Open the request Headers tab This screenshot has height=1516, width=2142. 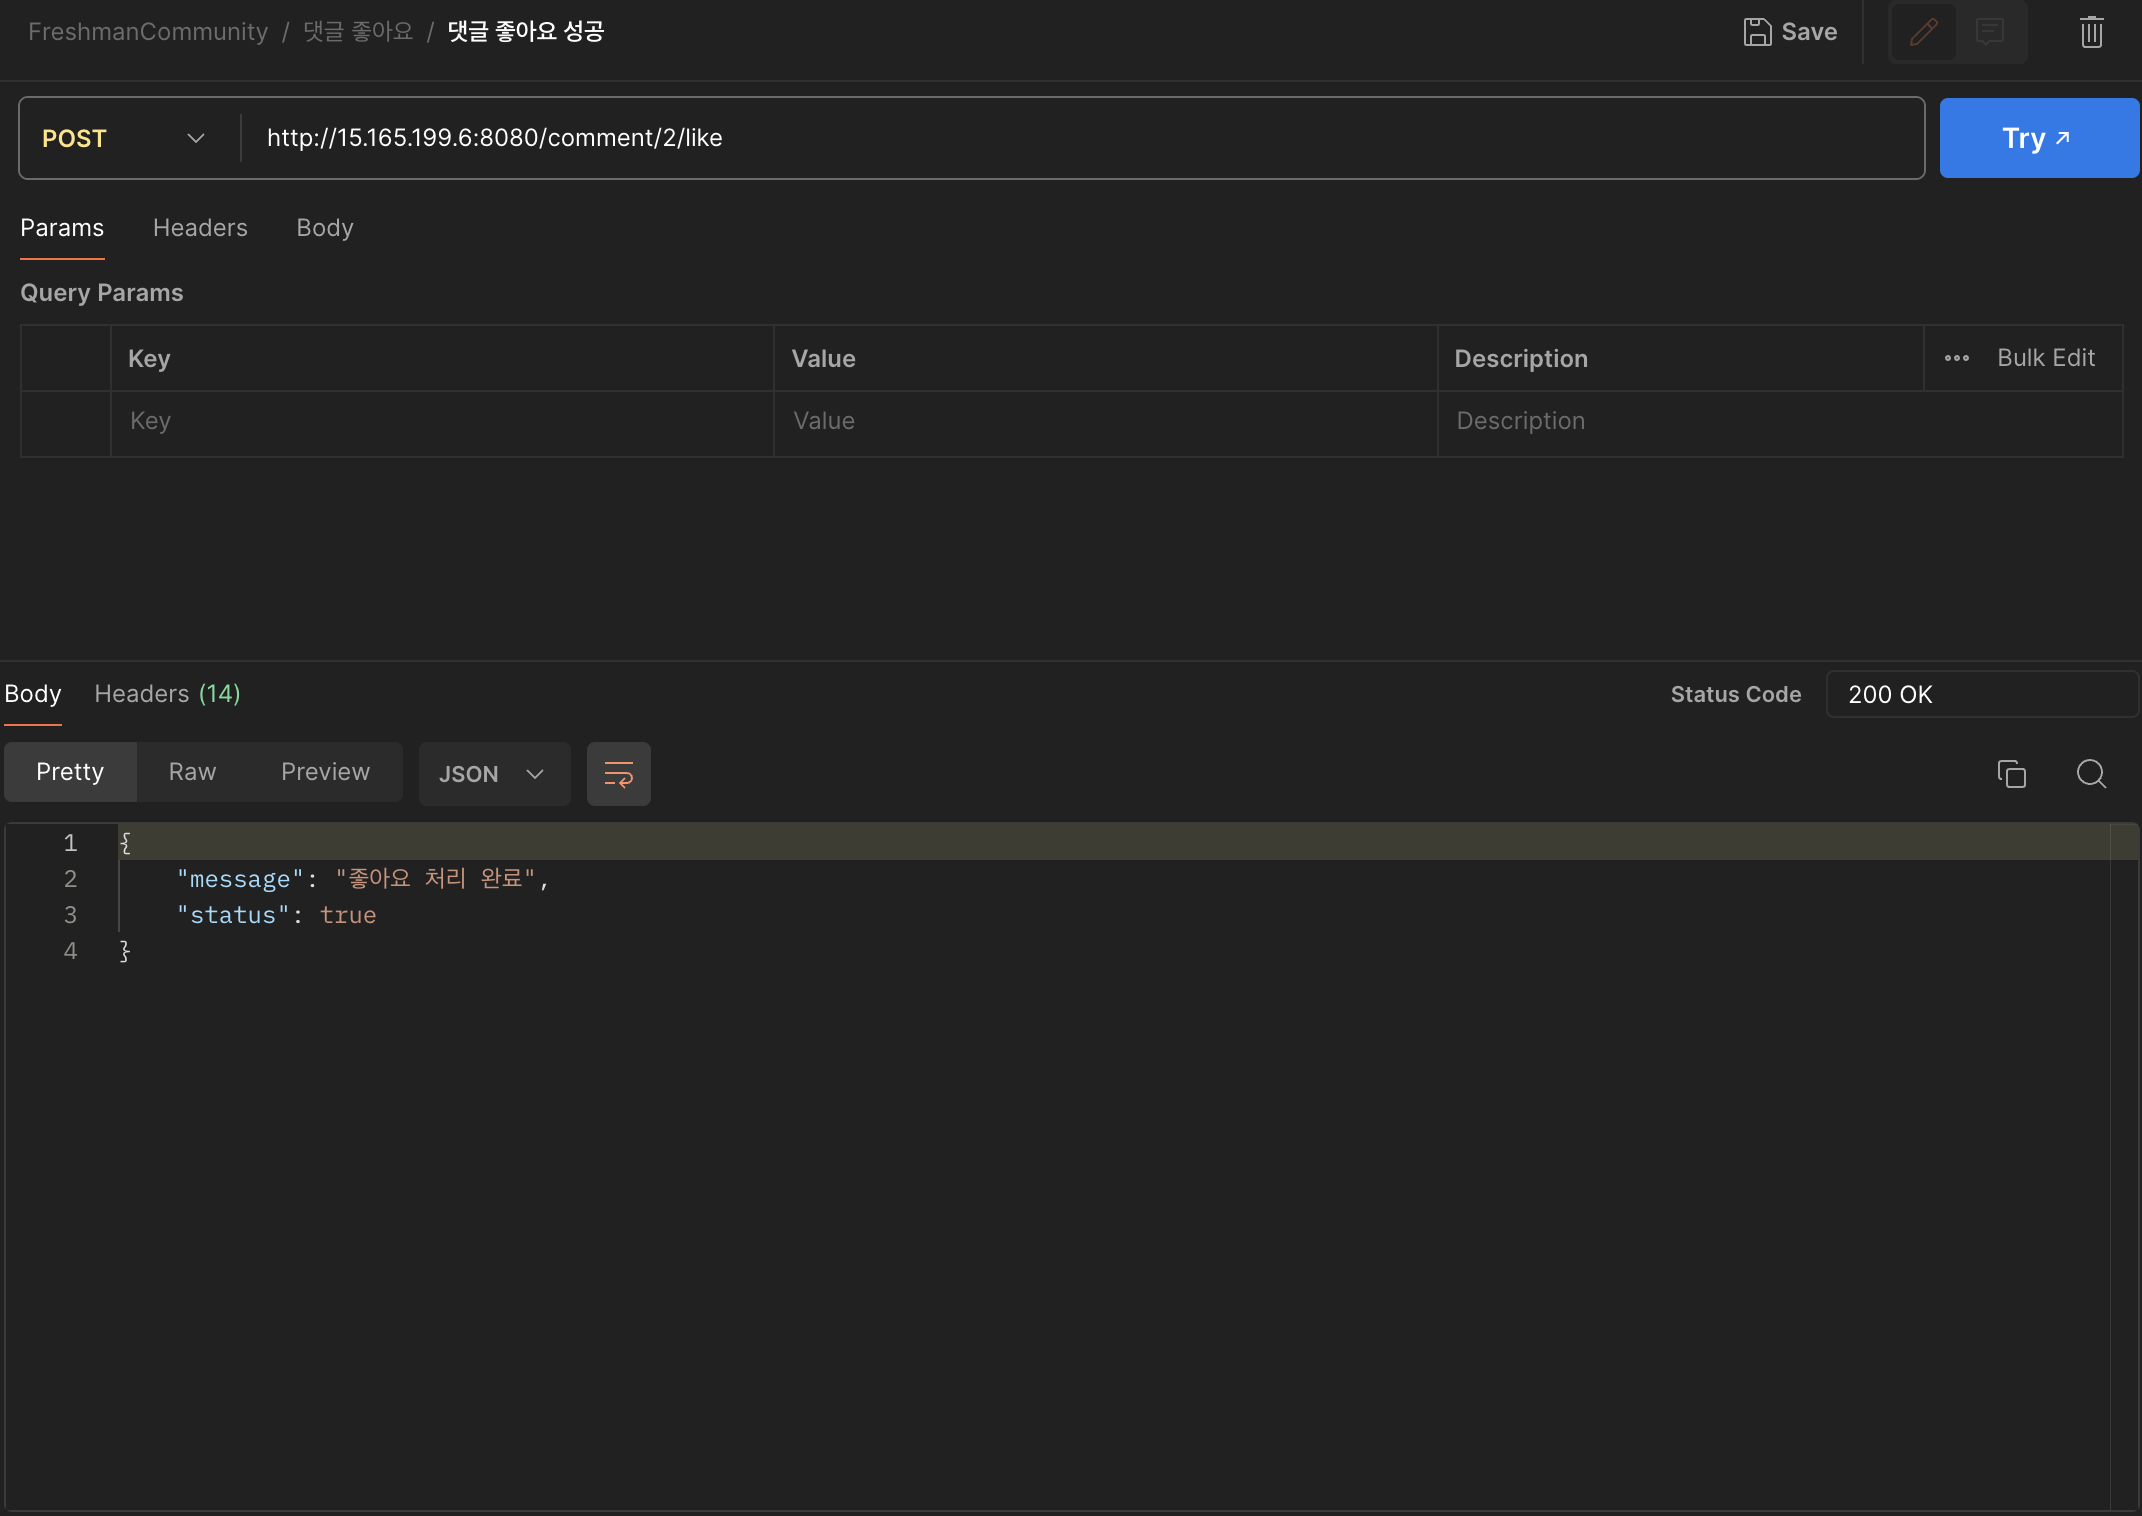tap(200, 228)
